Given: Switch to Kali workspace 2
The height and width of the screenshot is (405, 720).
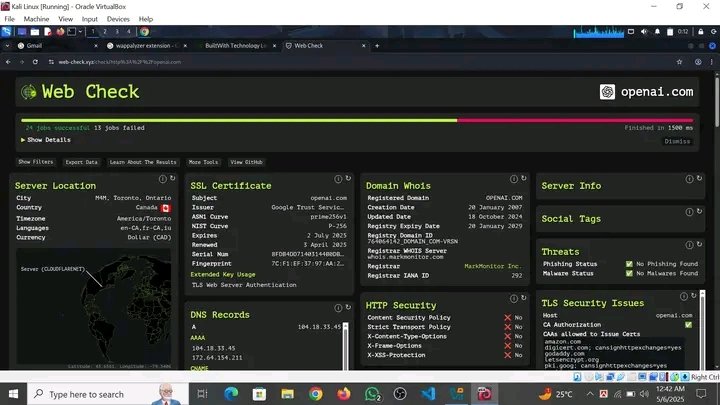Looking at the screenshot, I should 105,31.
